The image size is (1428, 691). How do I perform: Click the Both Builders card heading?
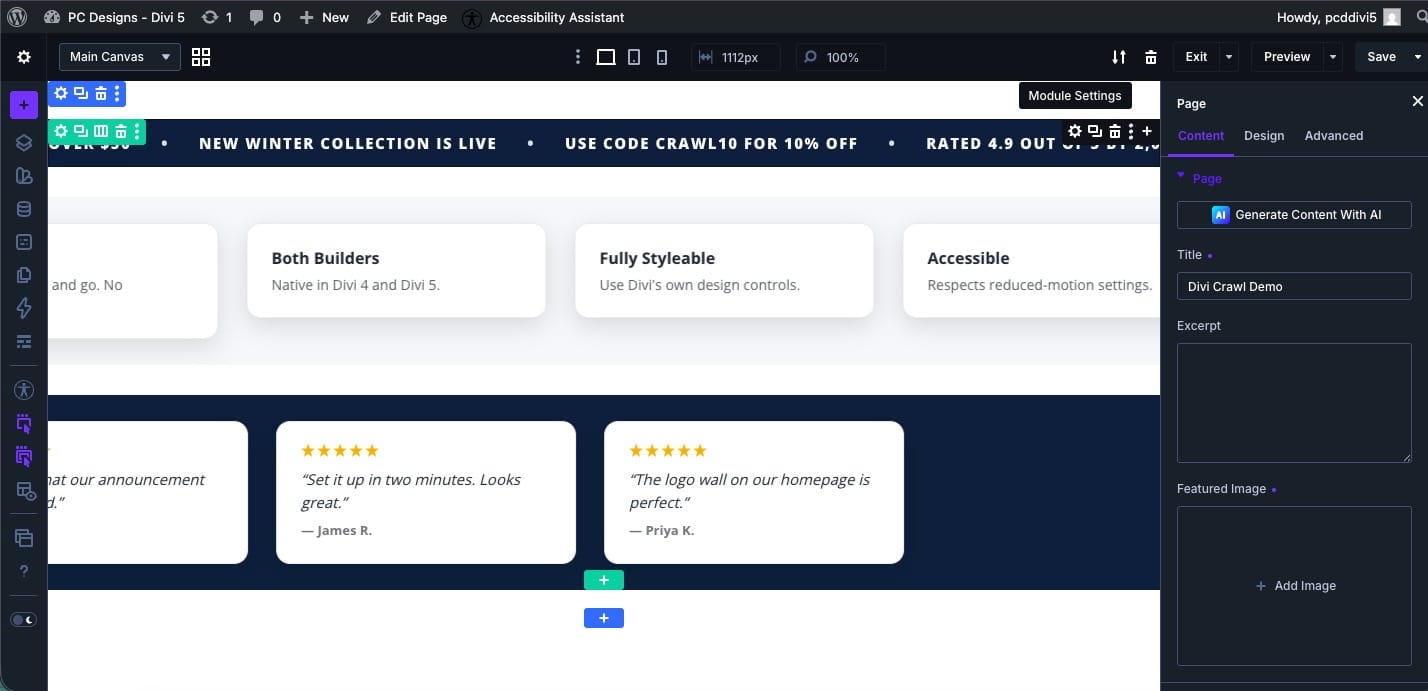pyautogui.click(x=325, y=258)
